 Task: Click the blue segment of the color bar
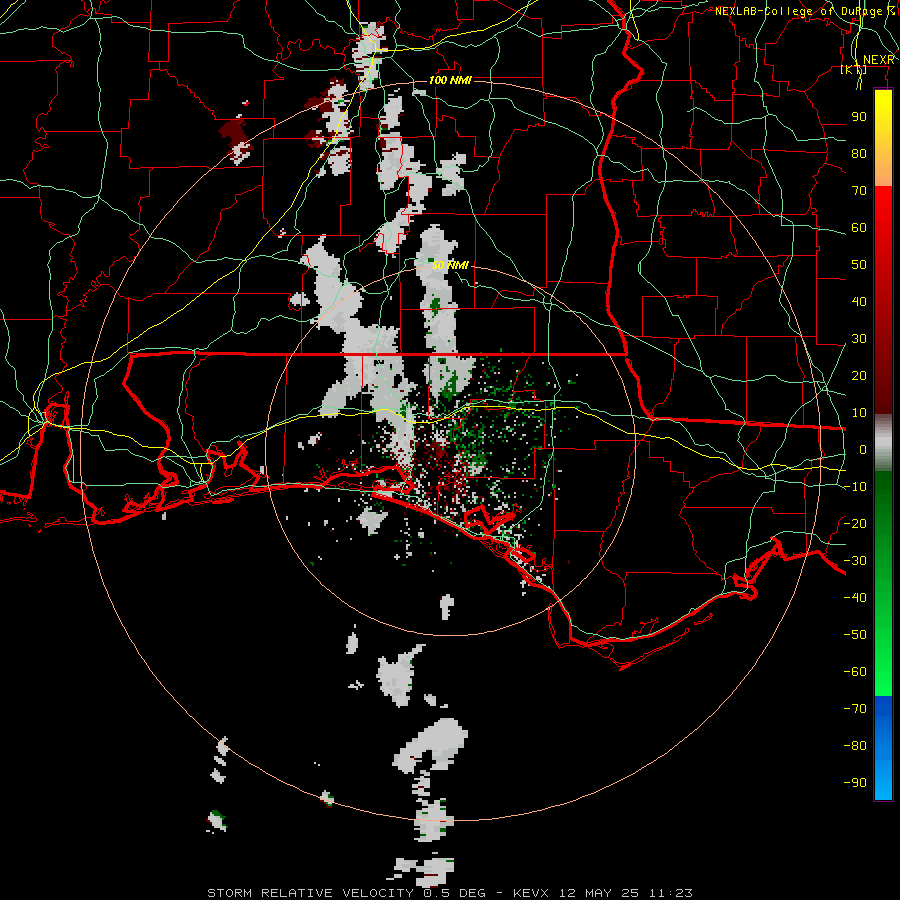pos(883,748)
